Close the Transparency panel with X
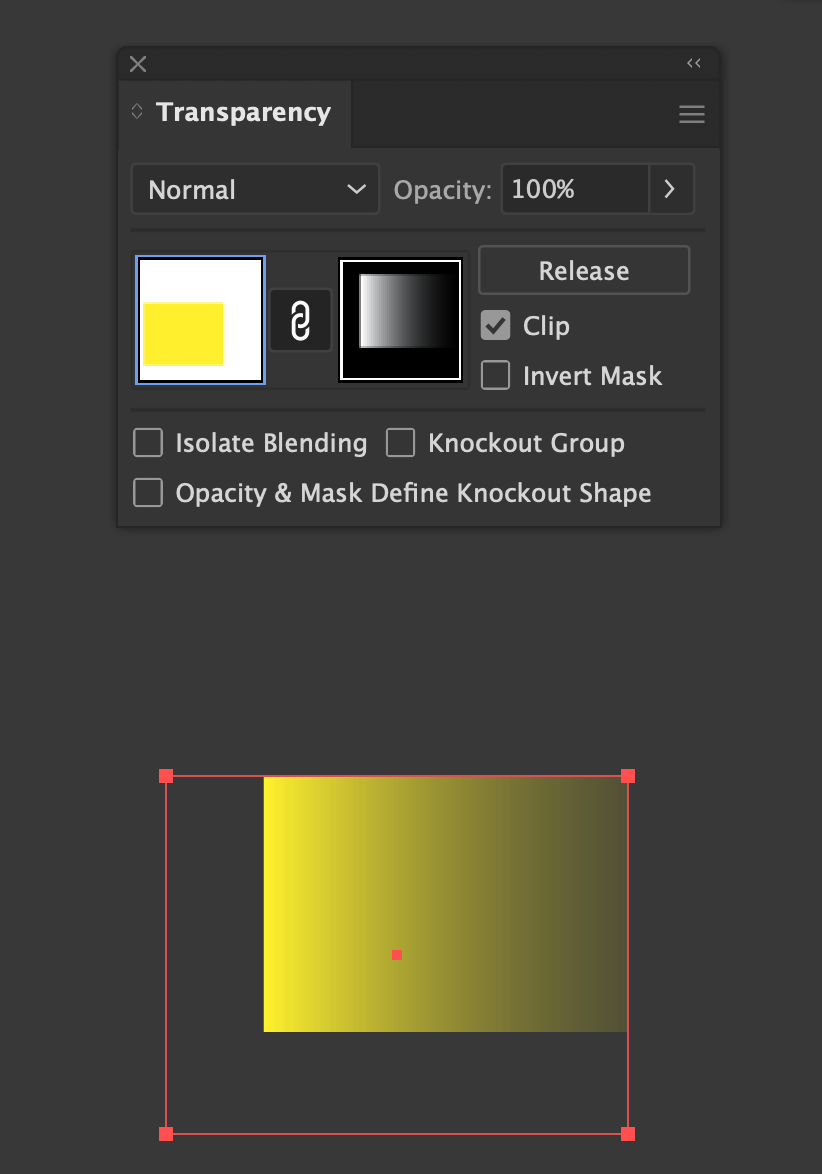822x1174 pixels. coord(138,64)
